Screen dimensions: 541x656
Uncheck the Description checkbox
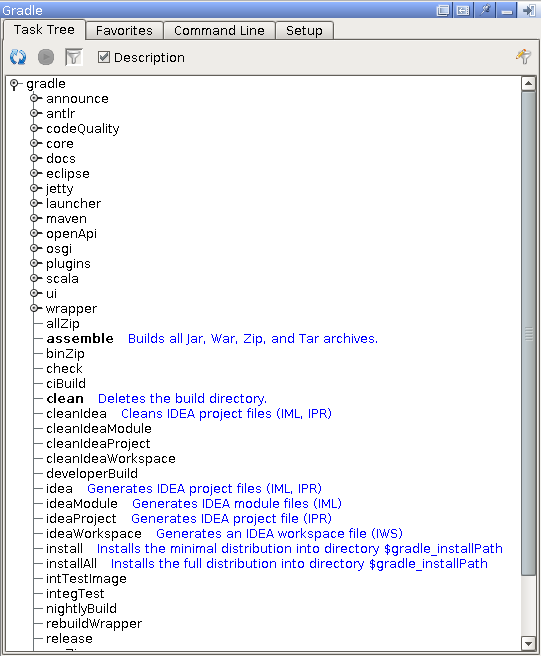pos(103,57)
